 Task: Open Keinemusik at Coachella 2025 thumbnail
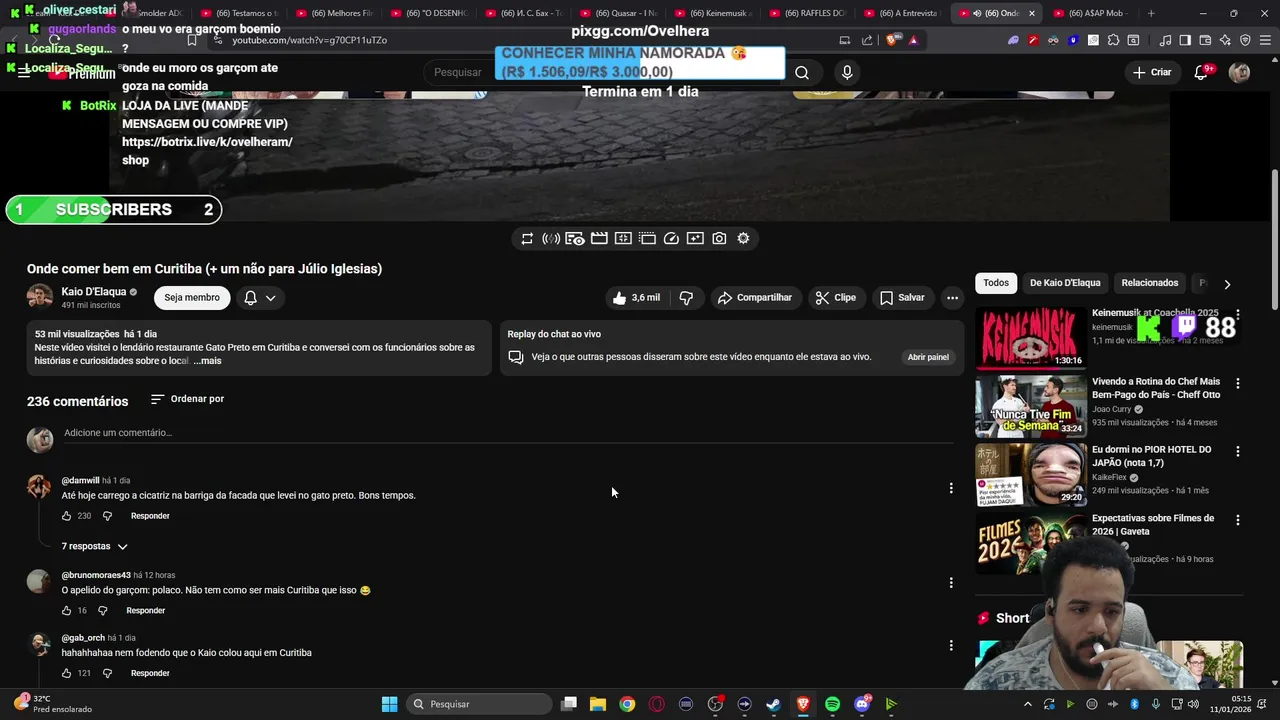(x=1031, y=338)
